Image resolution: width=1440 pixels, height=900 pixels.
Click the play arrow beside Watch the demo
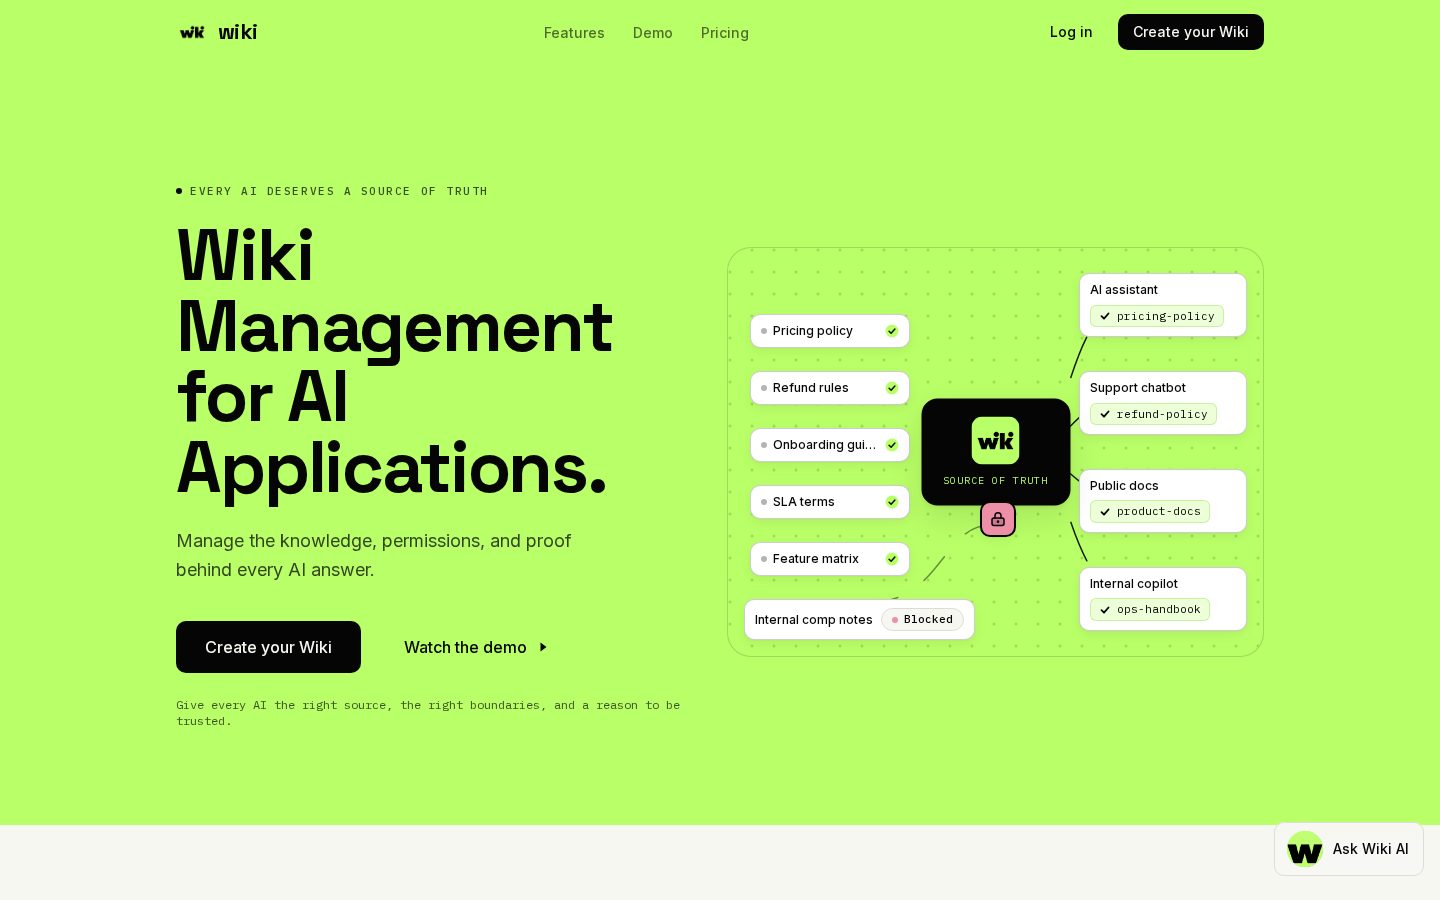point(543,647)
